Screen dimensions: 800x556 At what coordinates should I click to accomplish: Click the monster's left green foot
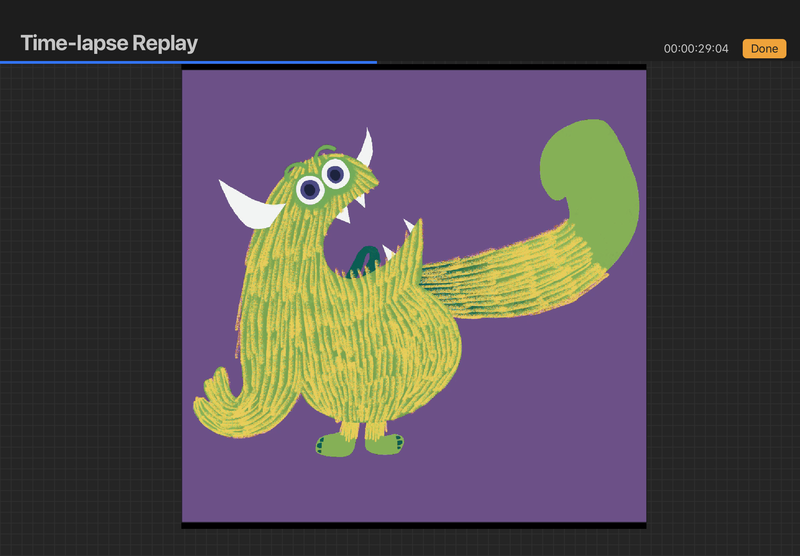pyautogui.click(x=335, y=444)
